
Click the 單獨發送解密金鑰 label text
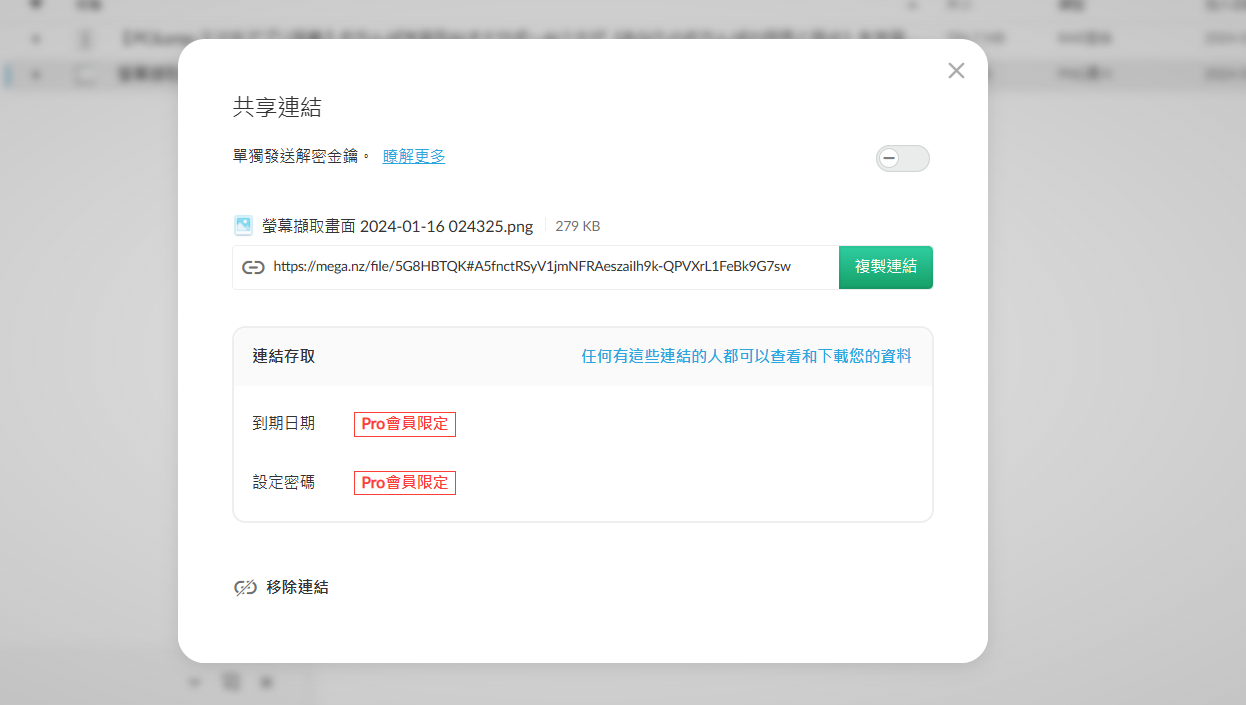click(301, 156)
